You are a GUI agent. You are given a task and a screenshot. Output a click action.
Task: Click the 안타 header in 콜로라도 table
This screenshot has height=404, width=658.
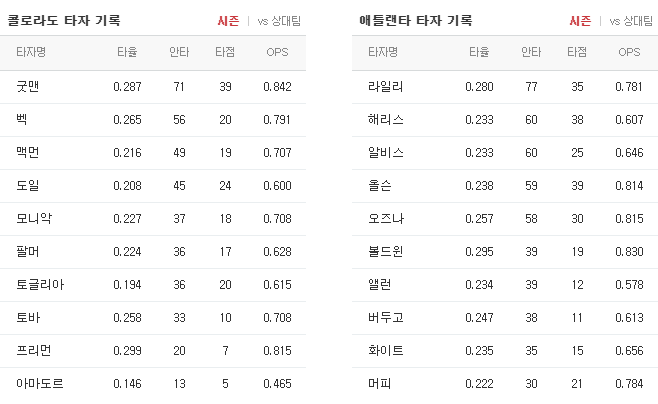point(179,52)
